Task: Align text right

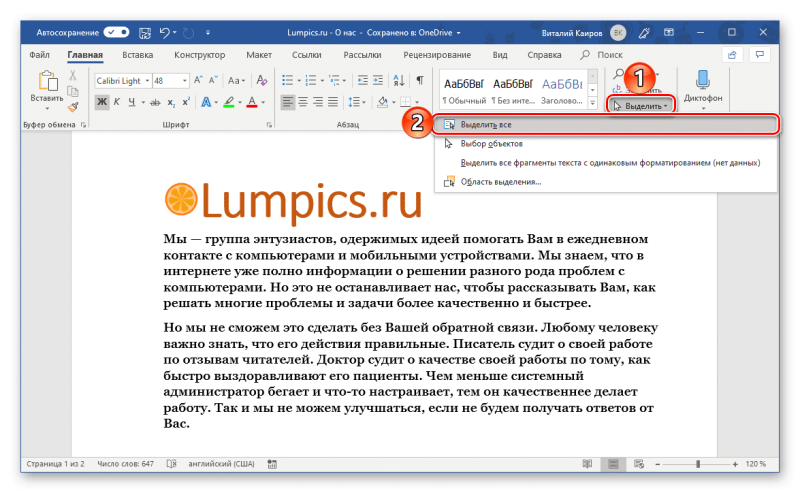Action: point(318,103)
